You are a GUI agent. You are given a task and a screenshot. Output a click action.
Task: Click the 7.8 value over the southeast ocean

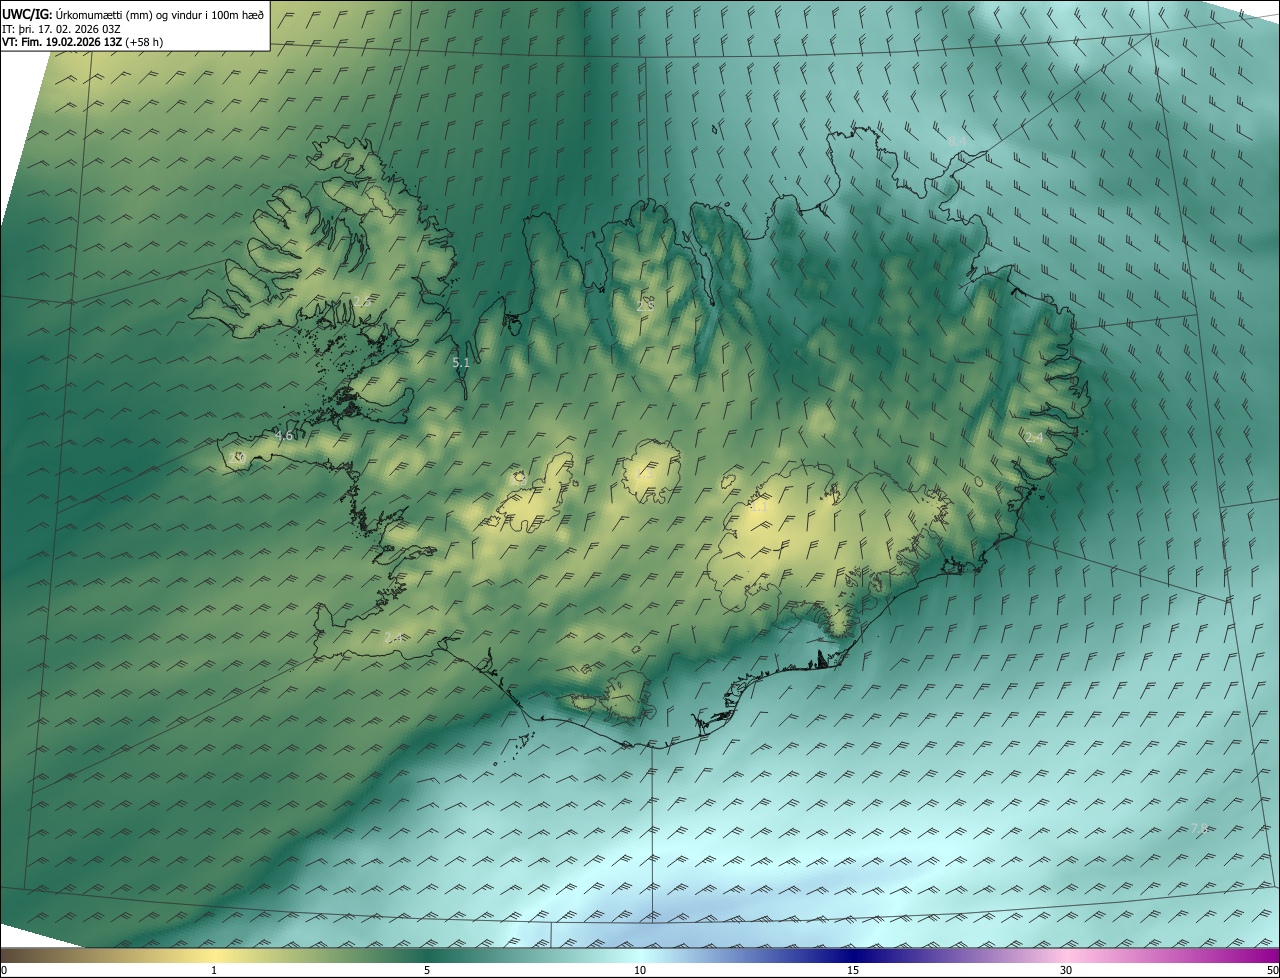click(x=1199, y=828)
